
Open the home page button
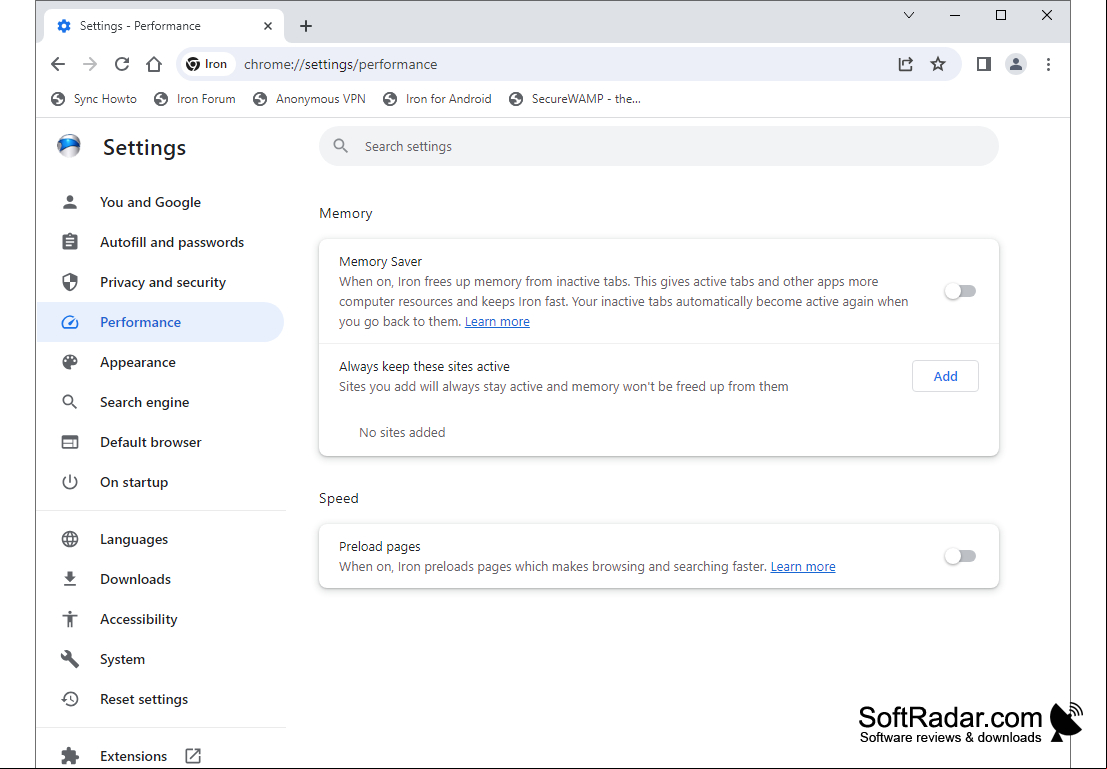pos(154,64)
